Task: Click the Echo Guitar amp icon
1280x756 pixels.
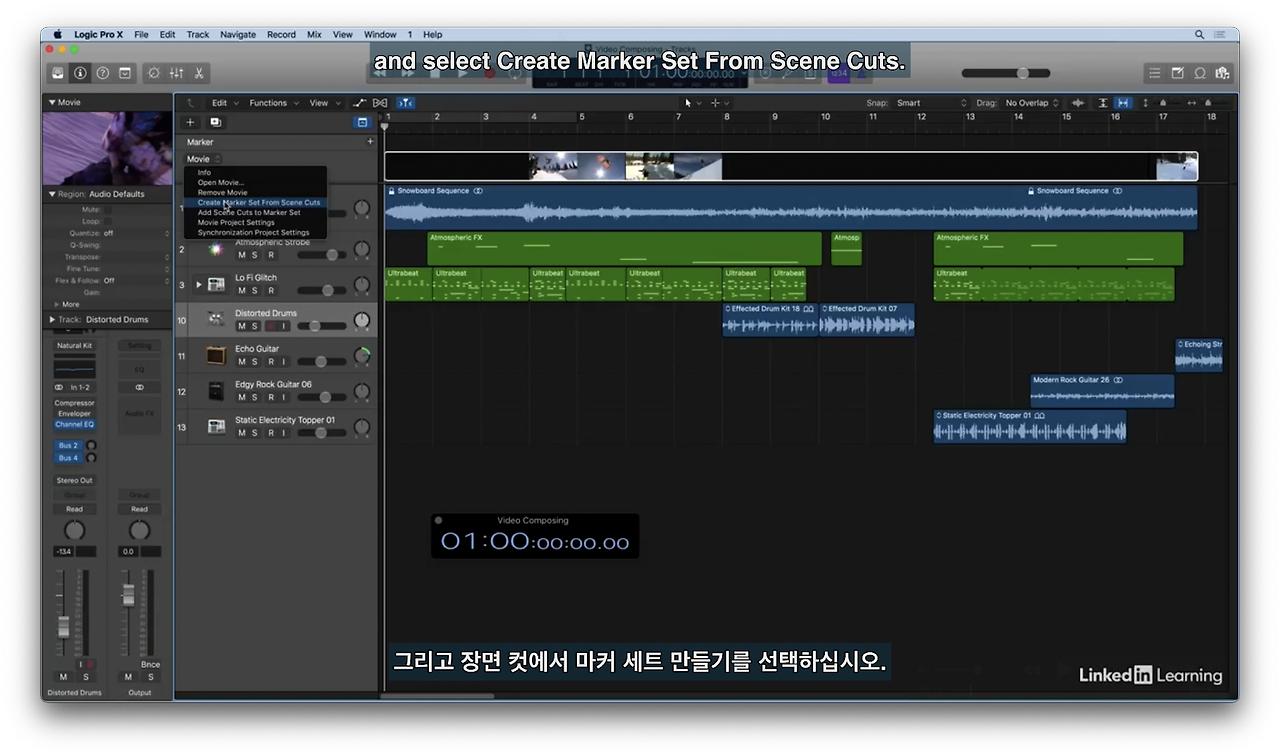Action: (x=216, y=355)
